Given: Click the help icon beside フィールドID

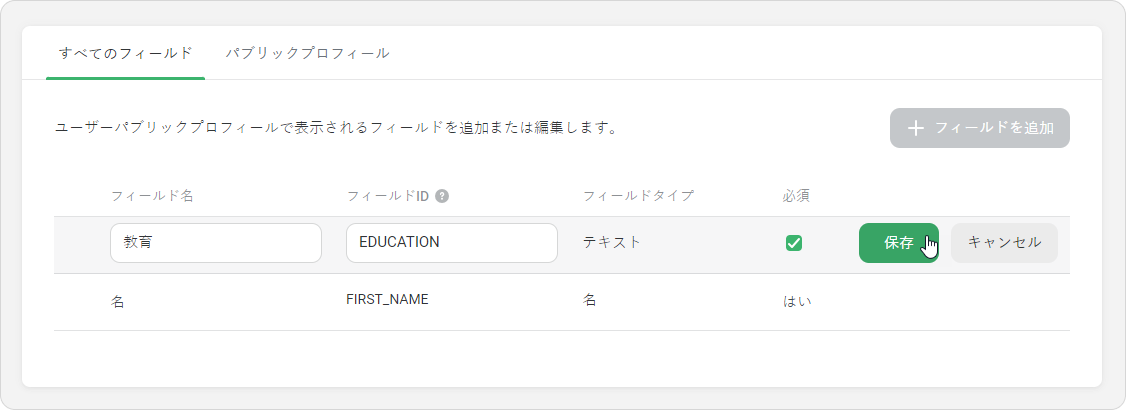Looking at the screenshot, I should point(442,196).
